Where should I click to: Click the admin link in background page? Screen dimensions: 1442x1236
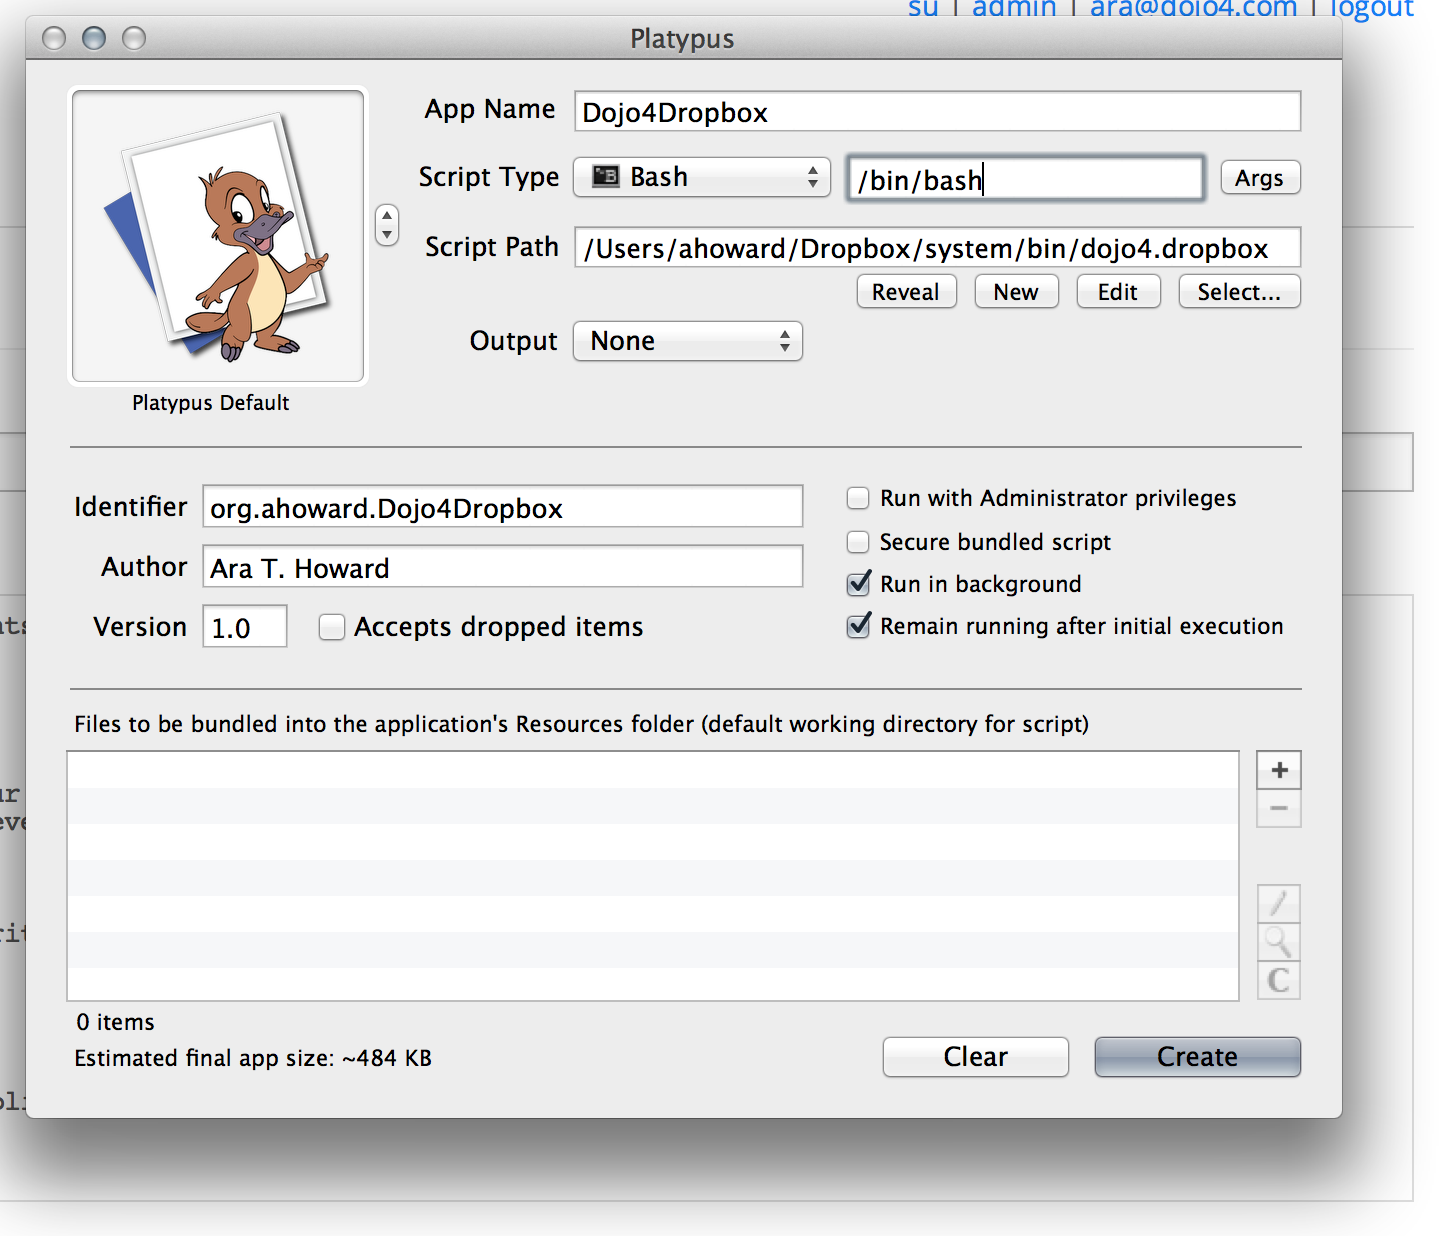1014,9
